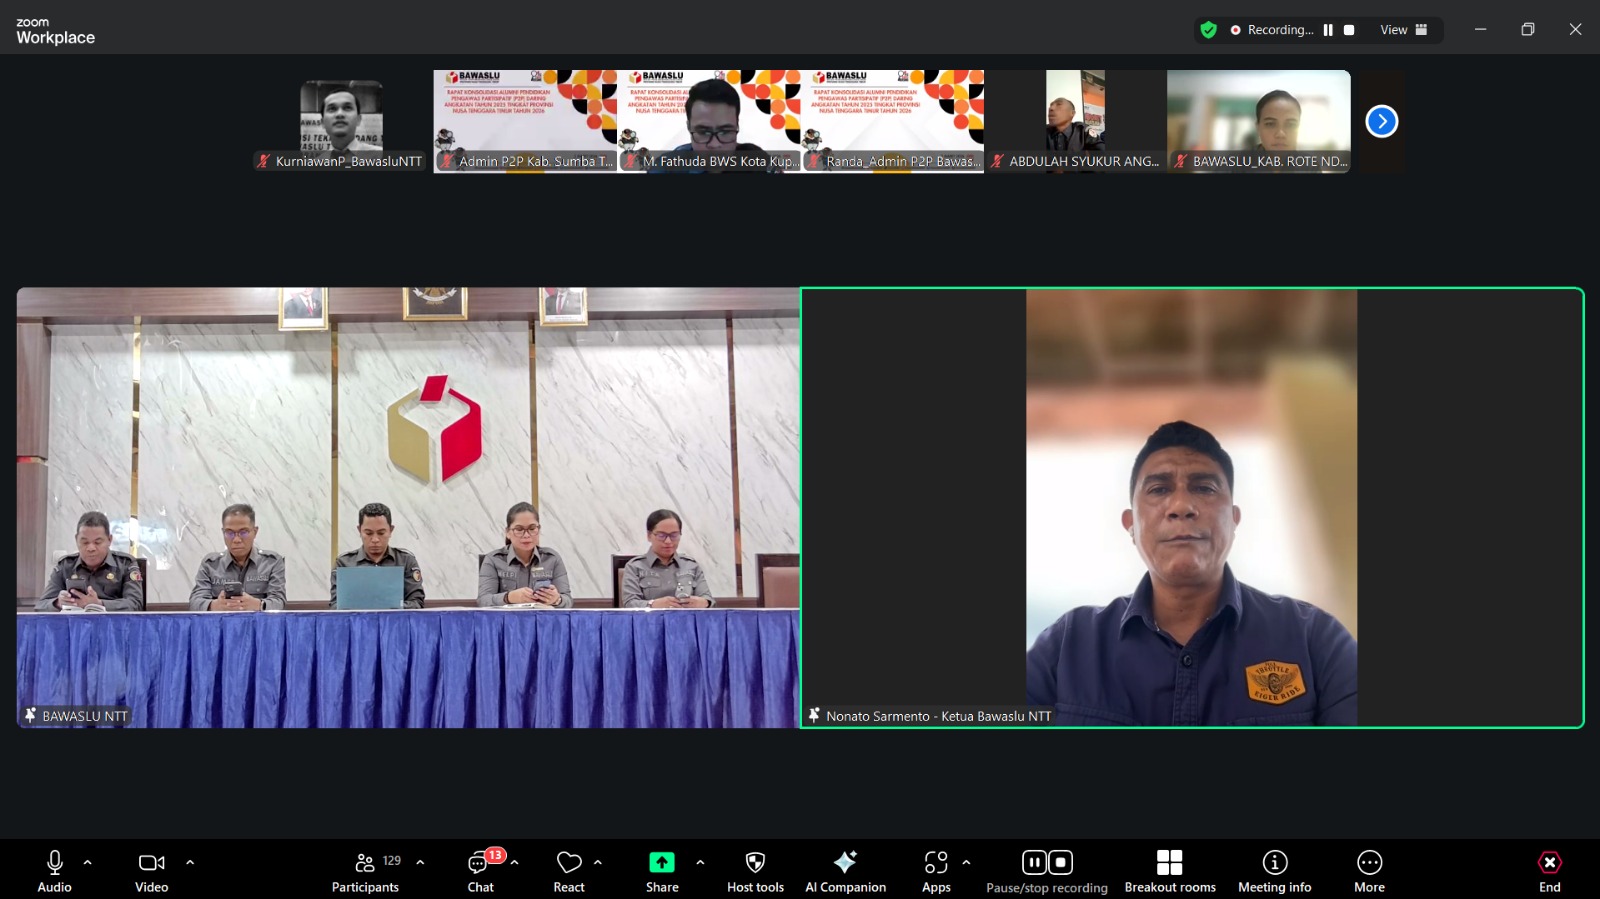Expand audio options arrow beside Audio
Viewport: 1600px width, 899px height.
click(88, 862)
